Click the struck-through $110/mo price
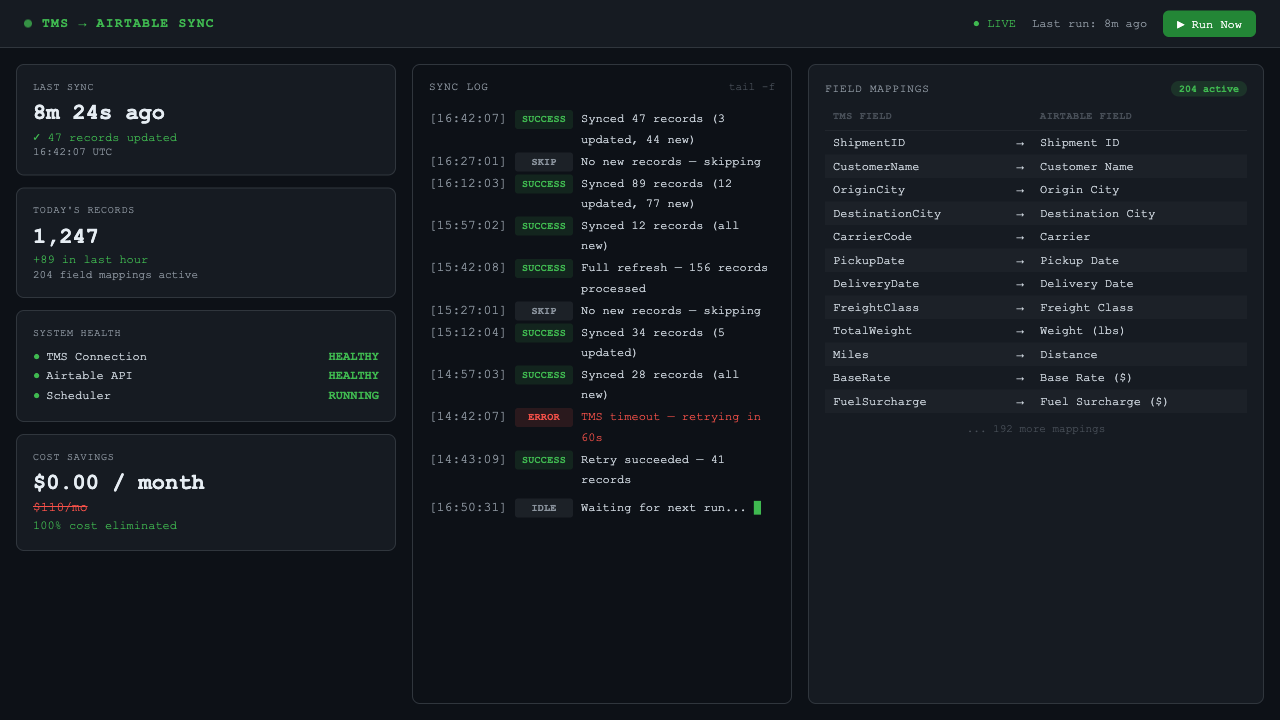1280x720 pixels. (x=60, y=507)
